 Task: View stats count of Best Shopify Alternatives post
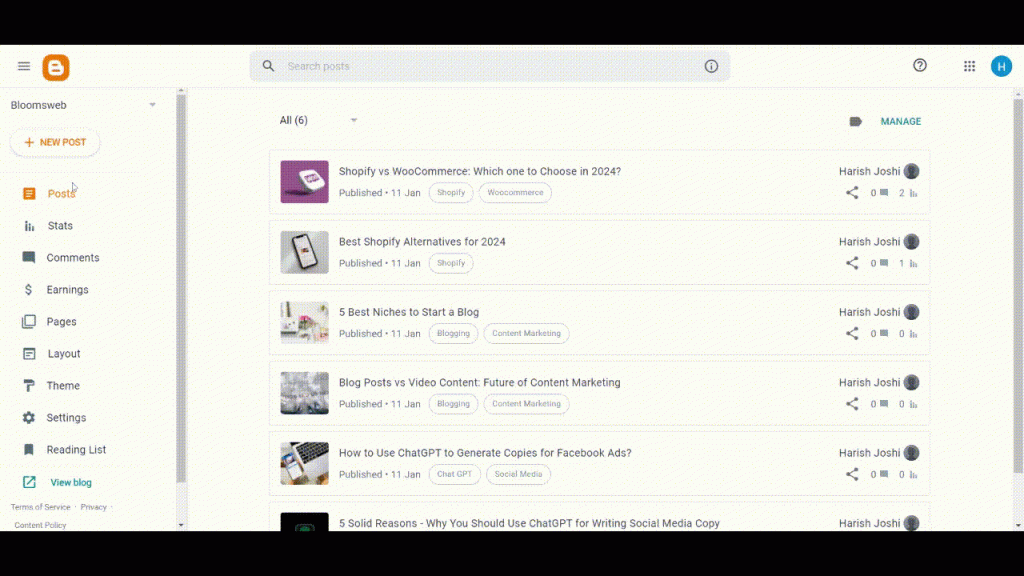908,263
